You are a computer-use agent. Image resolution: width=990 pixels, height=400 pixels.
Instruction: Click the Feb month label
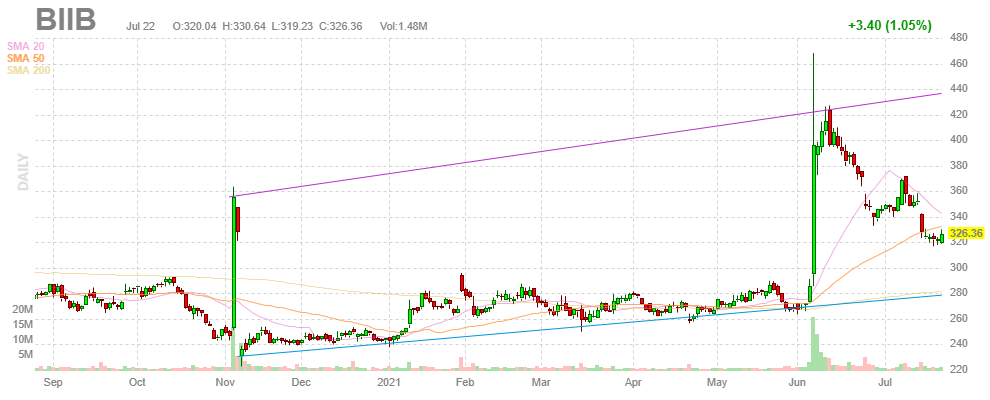[x=465, y=382]
